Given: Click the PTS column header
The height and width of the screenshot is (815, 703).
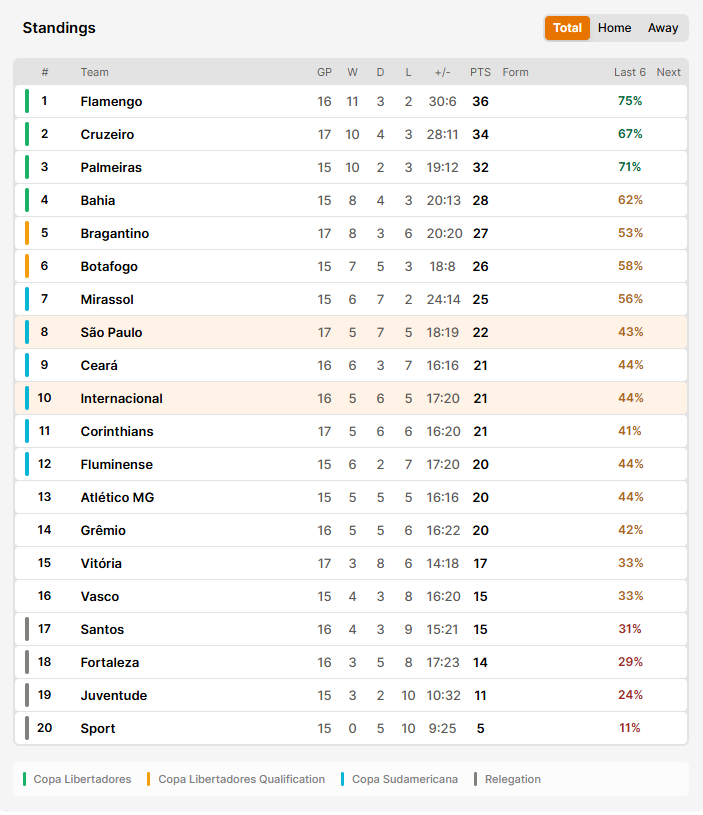Looking at the screenshot, I should coord(480,72).
